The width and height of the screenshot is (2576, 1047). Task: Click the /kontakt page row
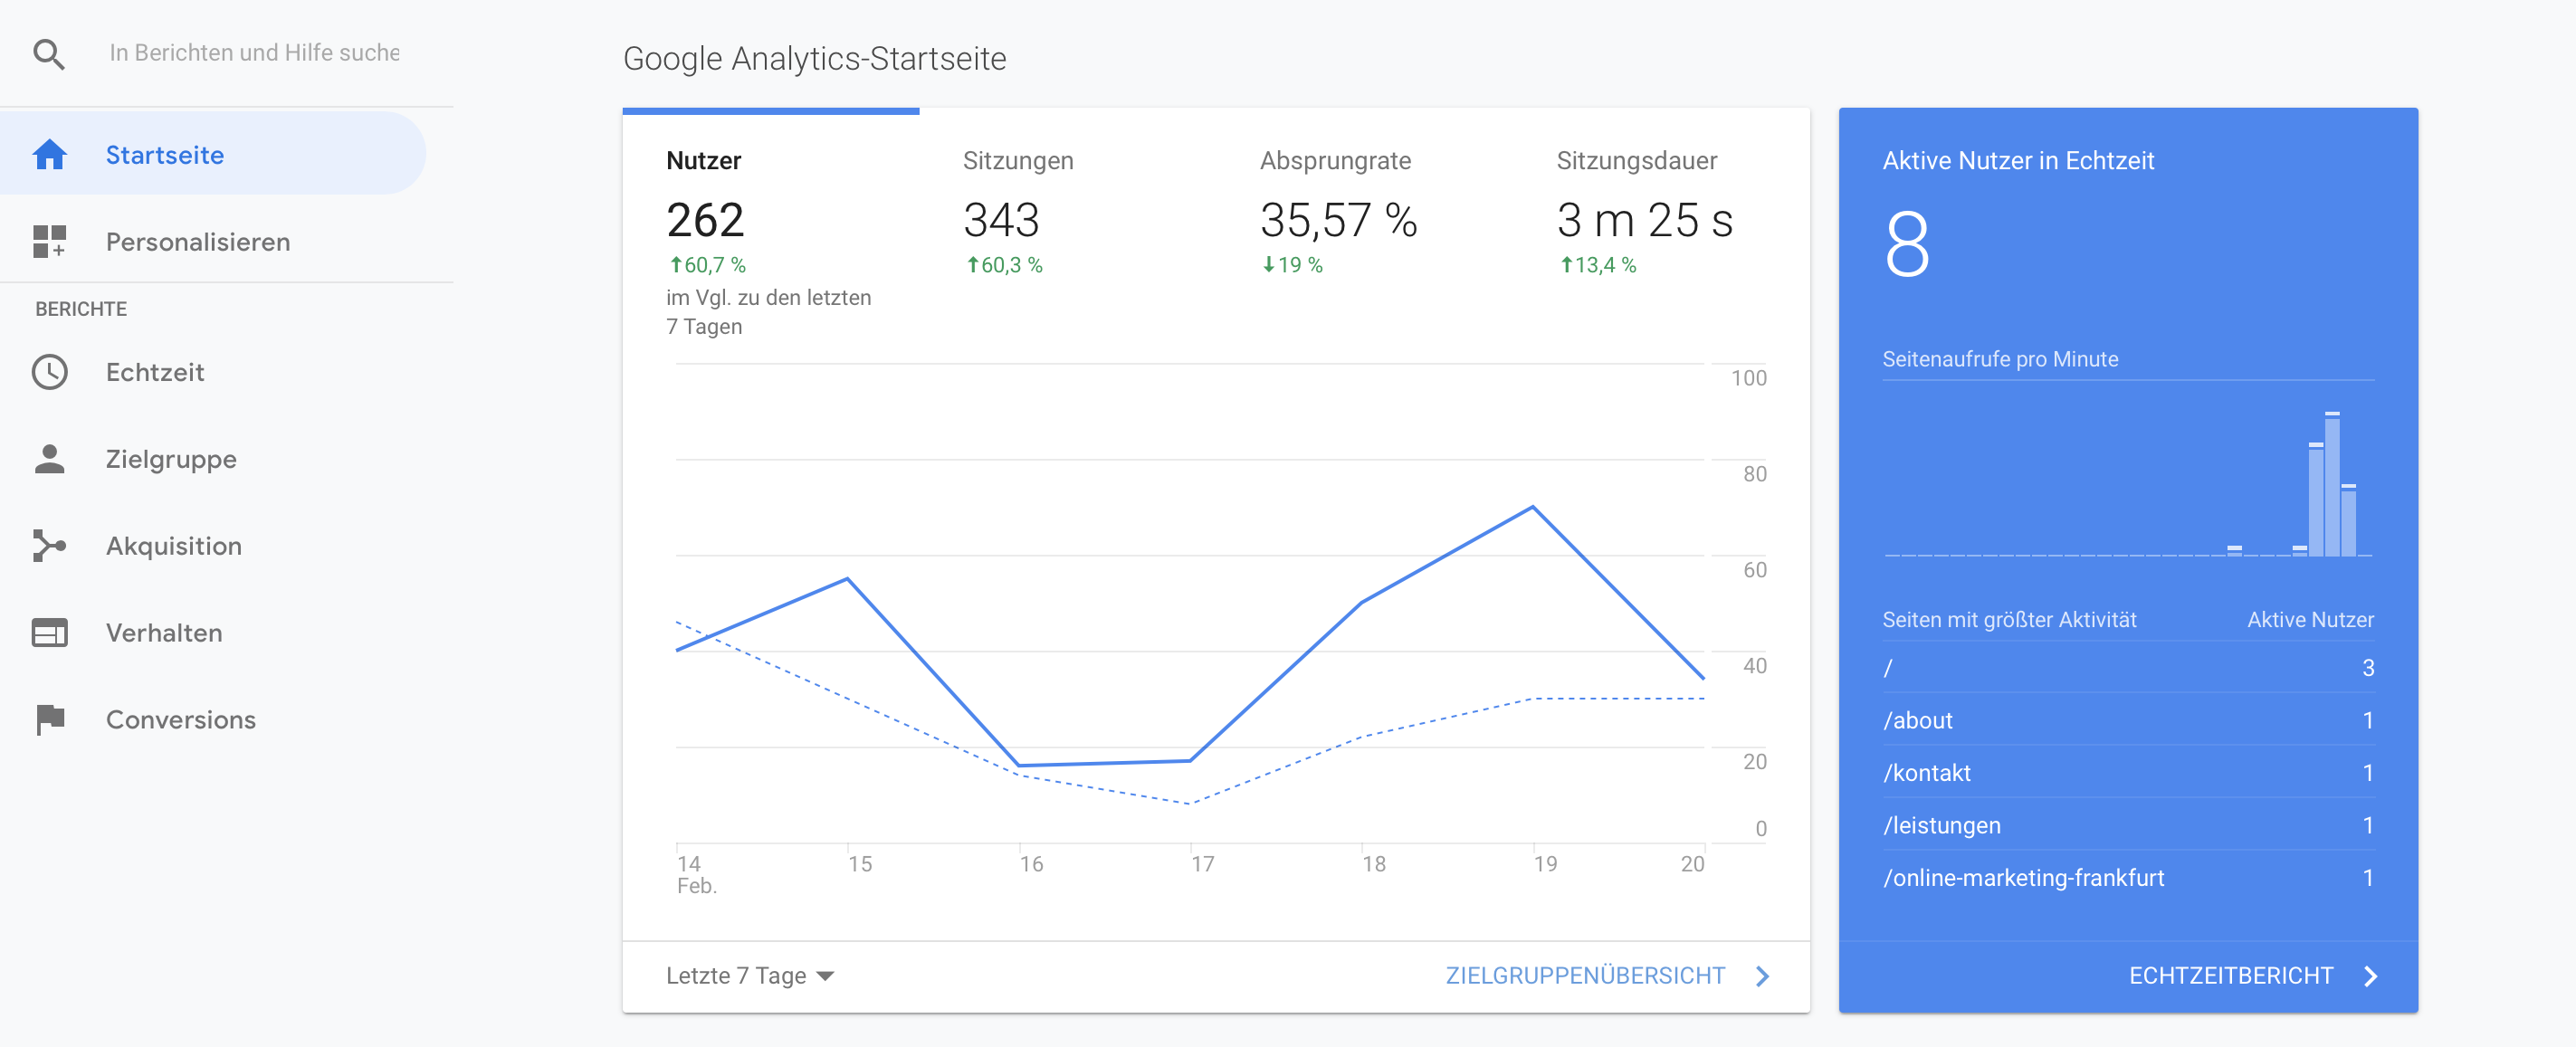point(2128,772)
